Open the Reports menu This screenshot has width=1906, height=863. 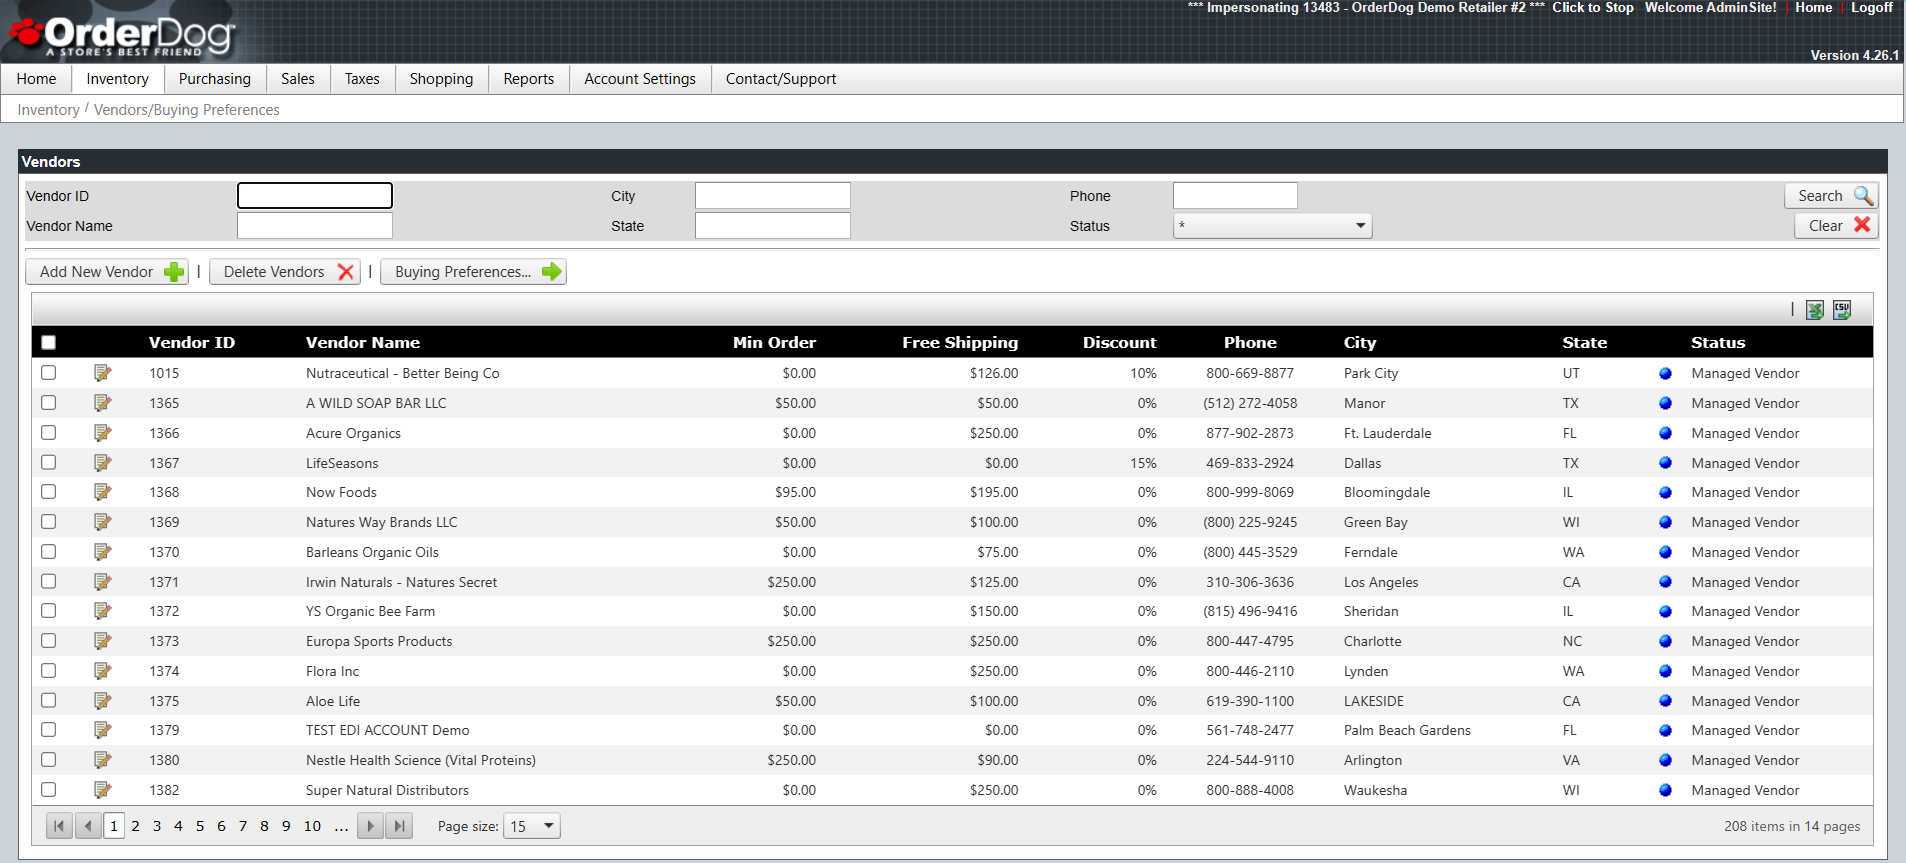[x=529, y=79]
